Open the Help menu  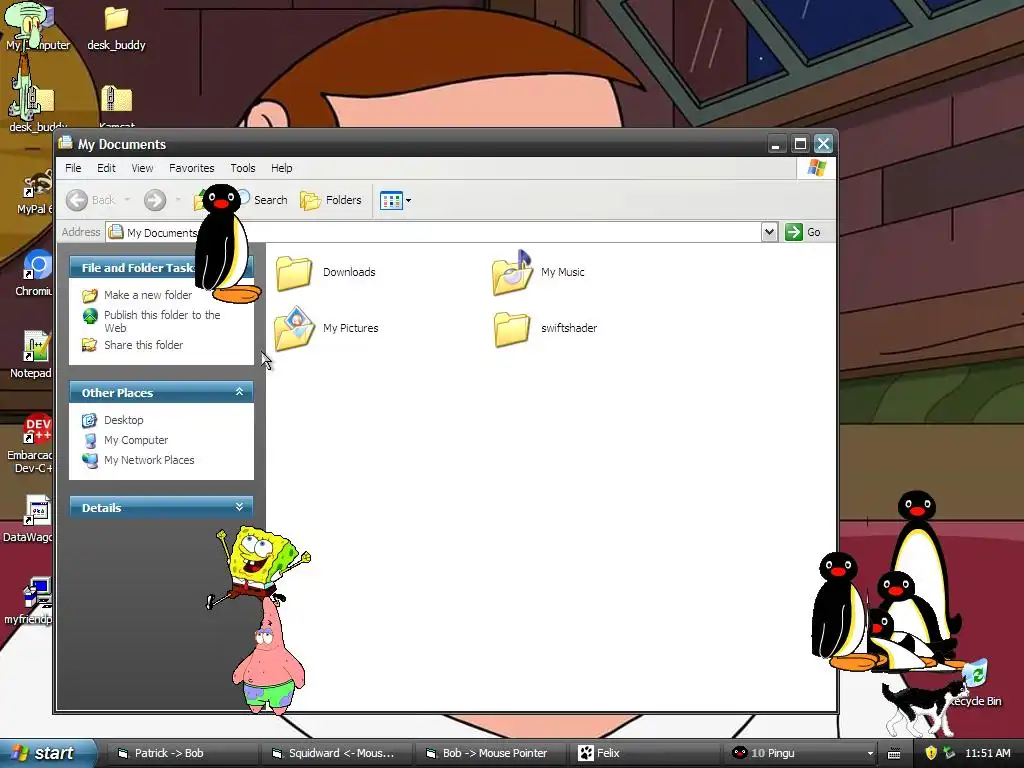click(281, 168)
